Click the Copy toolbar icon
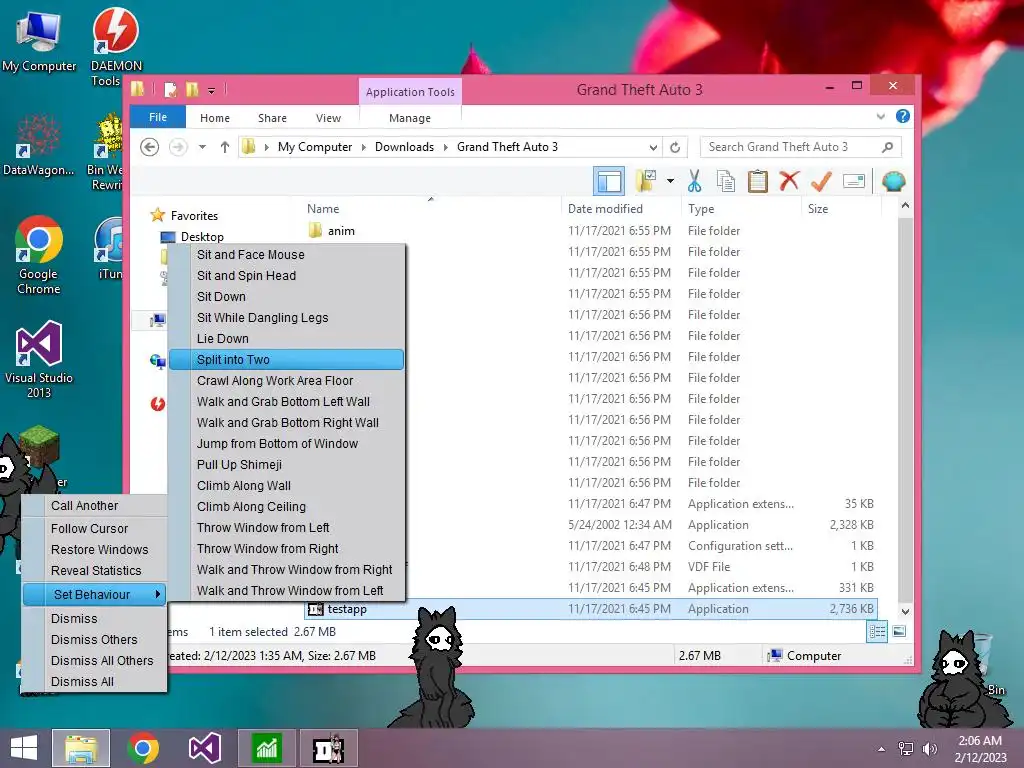Screen dimensions: 1024x768 [x=726, y=181]
